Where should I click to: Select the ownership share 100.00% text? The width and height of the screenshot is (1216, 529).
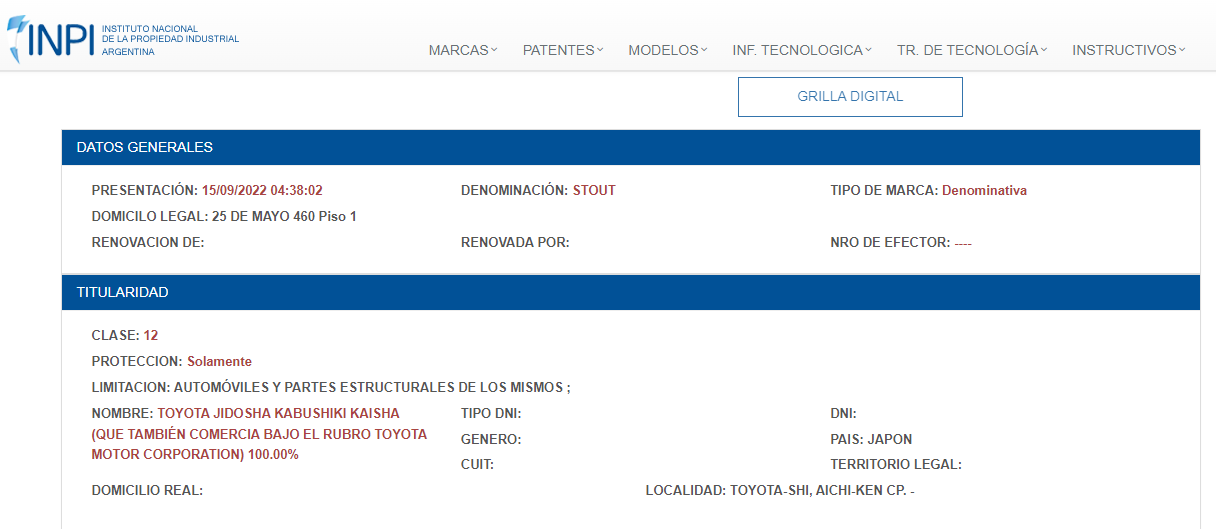tap(273, 454)
